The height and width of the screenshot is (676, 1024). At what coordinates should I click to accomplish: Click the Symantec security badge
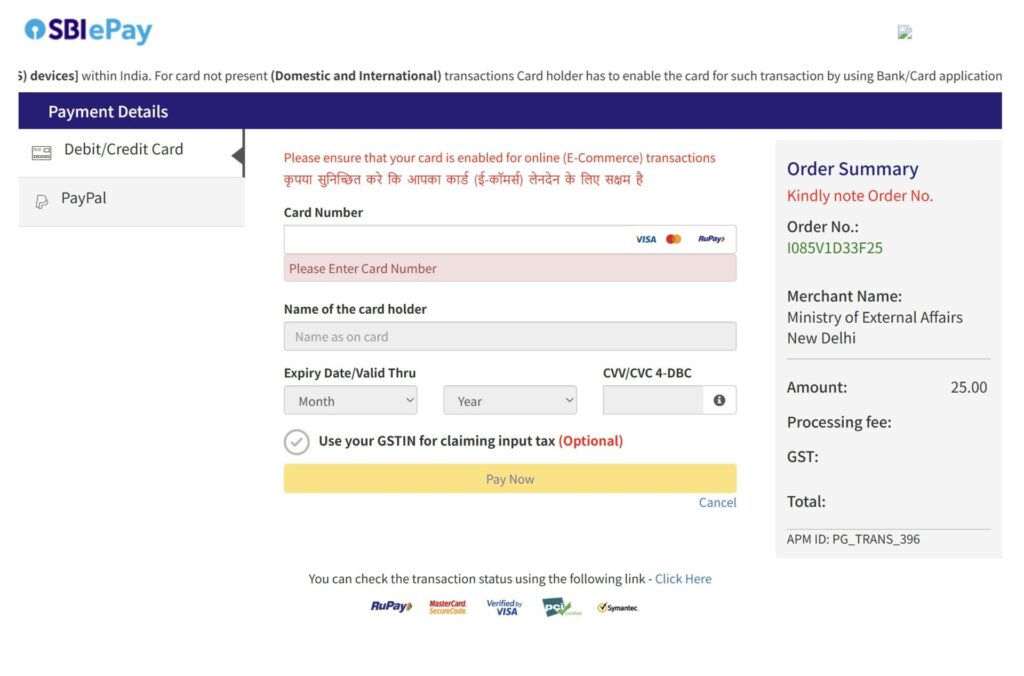pos(617,607)
